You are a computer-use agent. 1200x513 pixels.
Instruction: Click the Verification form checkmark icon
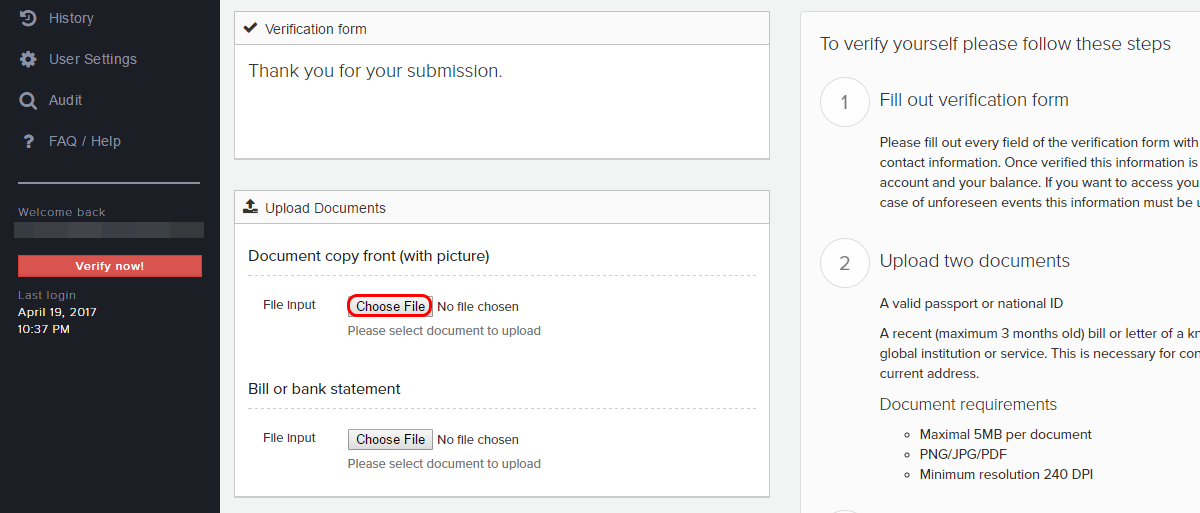point(251,29)
